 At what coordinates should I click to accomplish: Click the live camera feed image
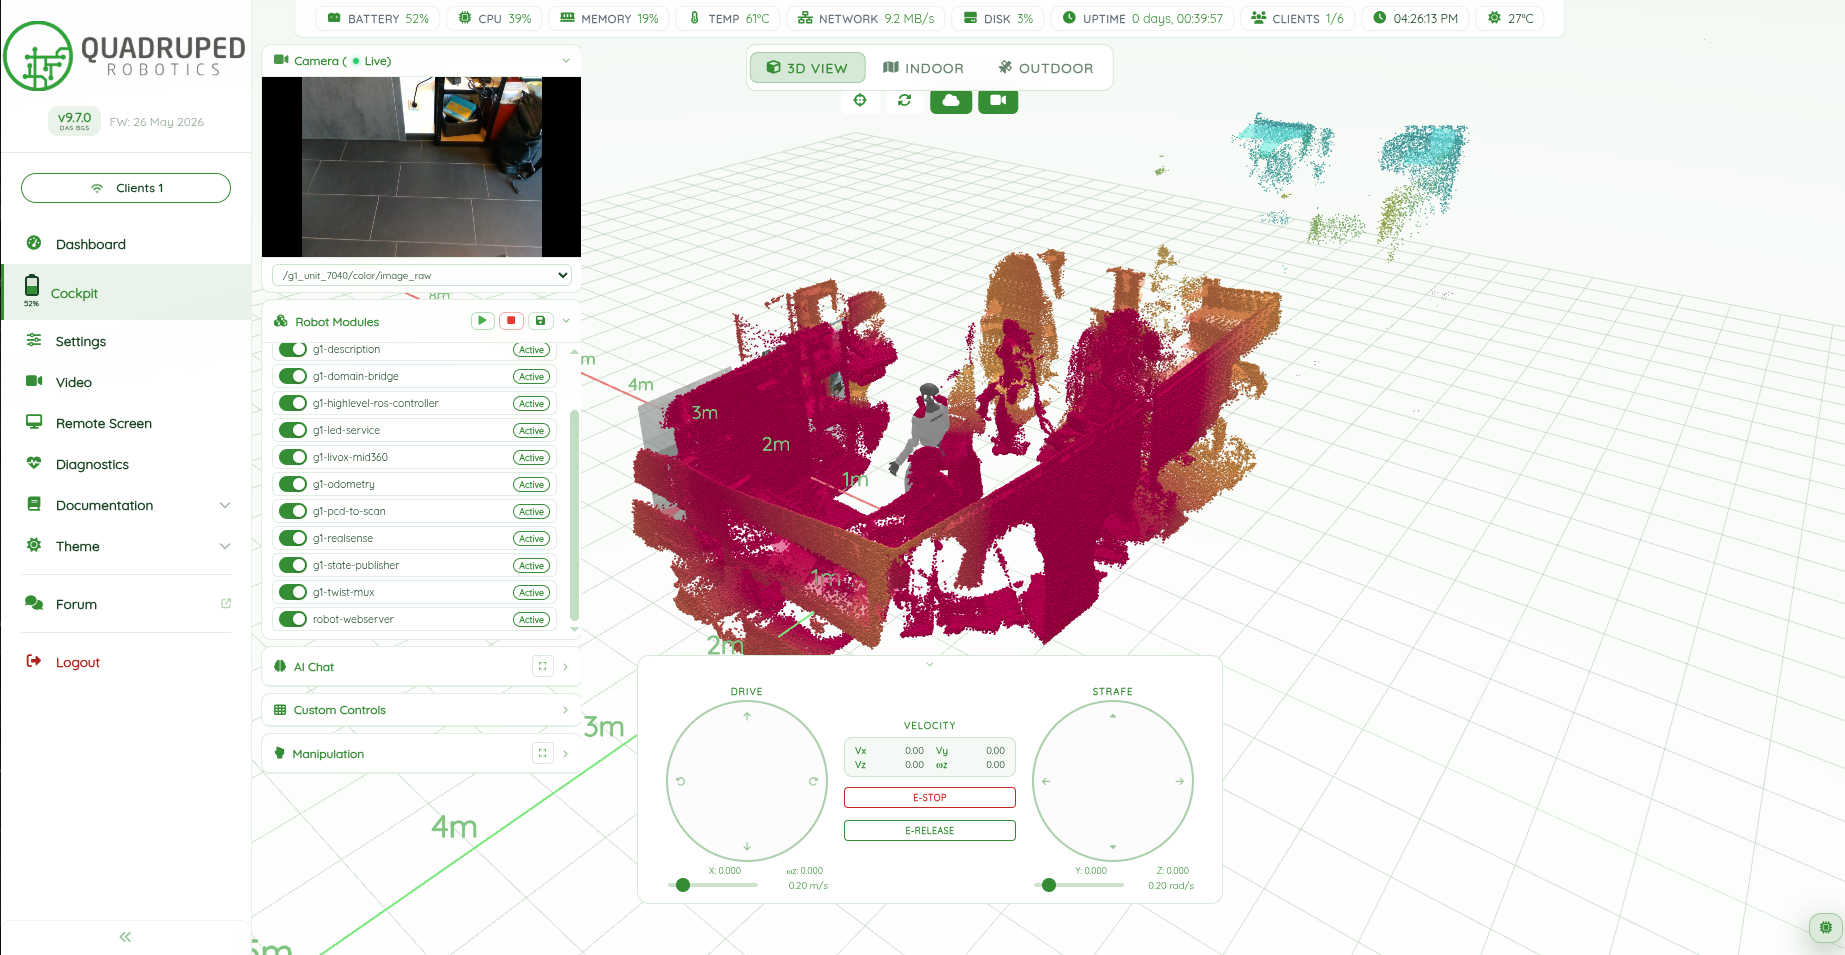(x=421, y=167)
